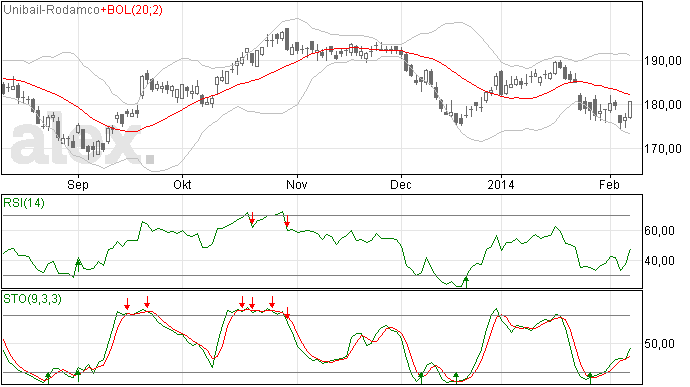Click the Nov month label
This screenshot has height=387, width=690.
tap(297, 184)
